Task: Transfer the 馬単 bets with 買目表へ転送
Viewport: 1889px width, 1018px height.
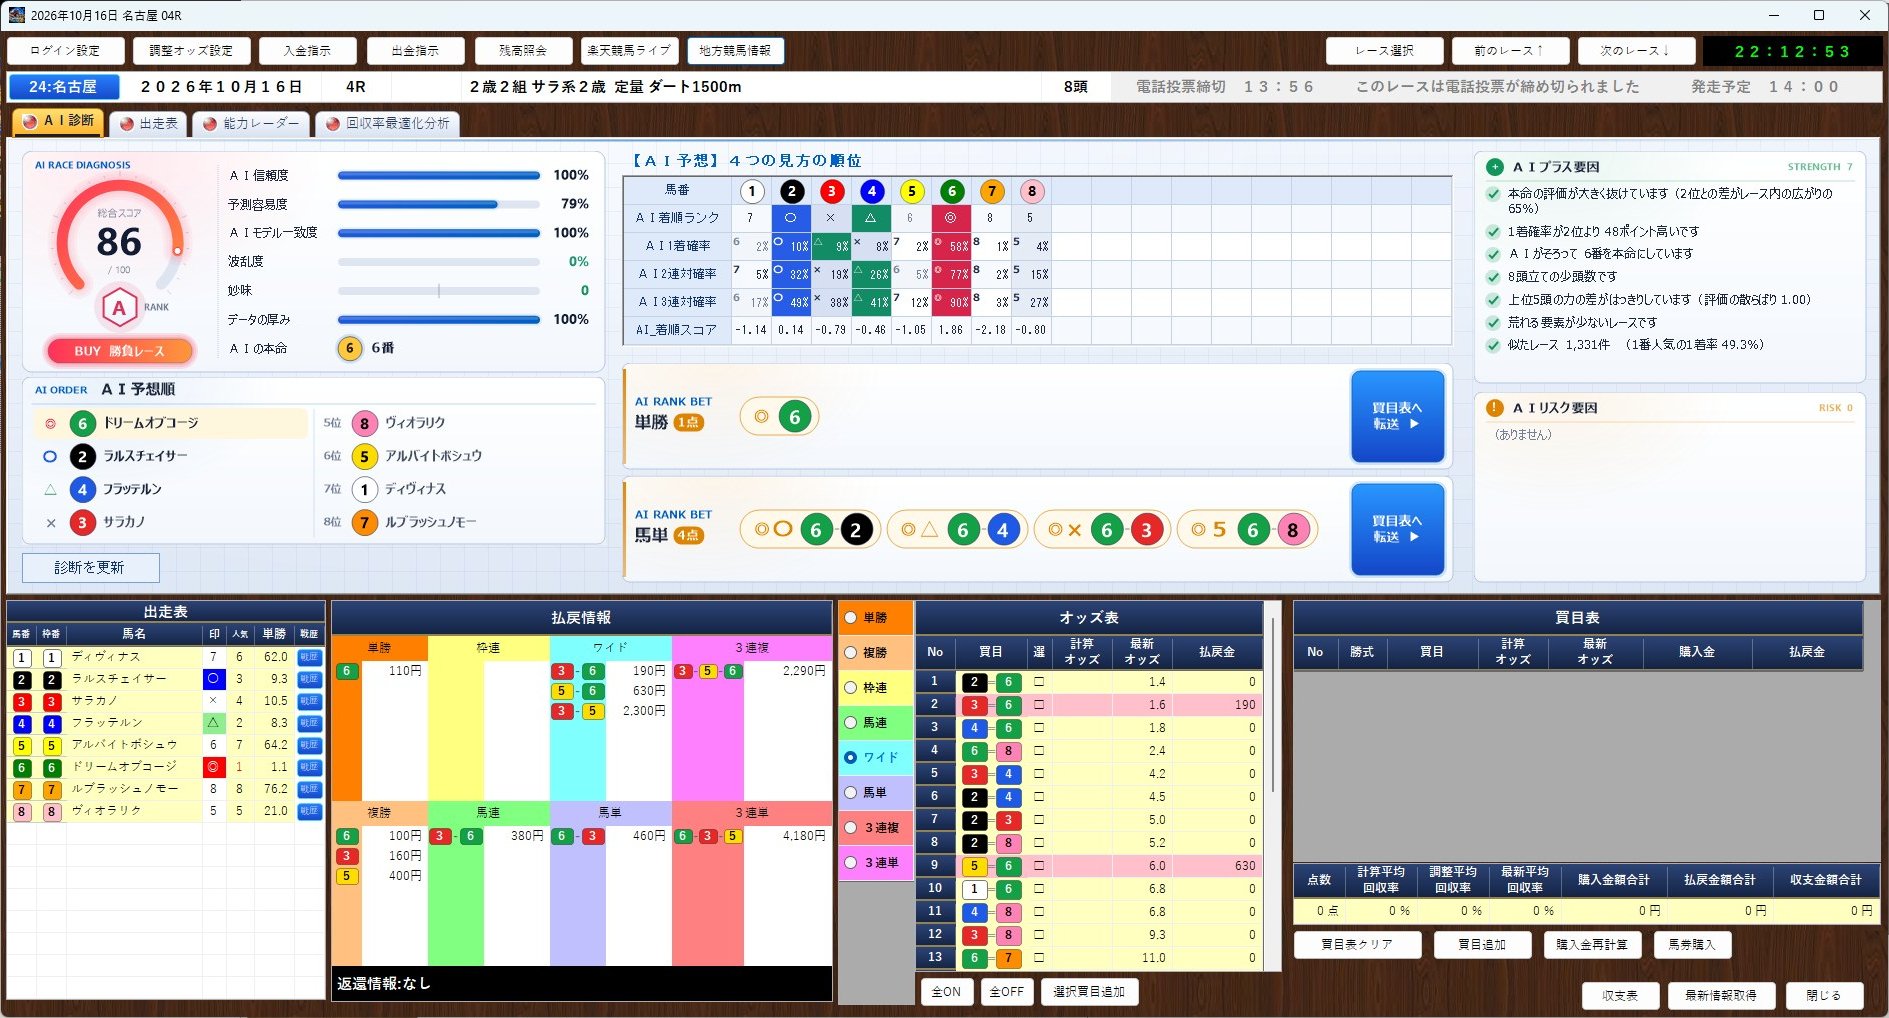Action: point(1397,529)
